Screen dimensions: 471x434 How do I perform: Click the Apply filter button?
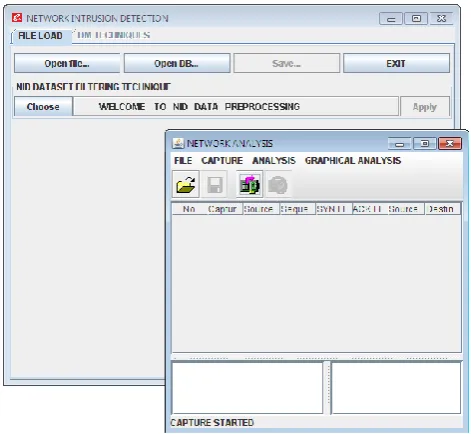pos(425,107)
